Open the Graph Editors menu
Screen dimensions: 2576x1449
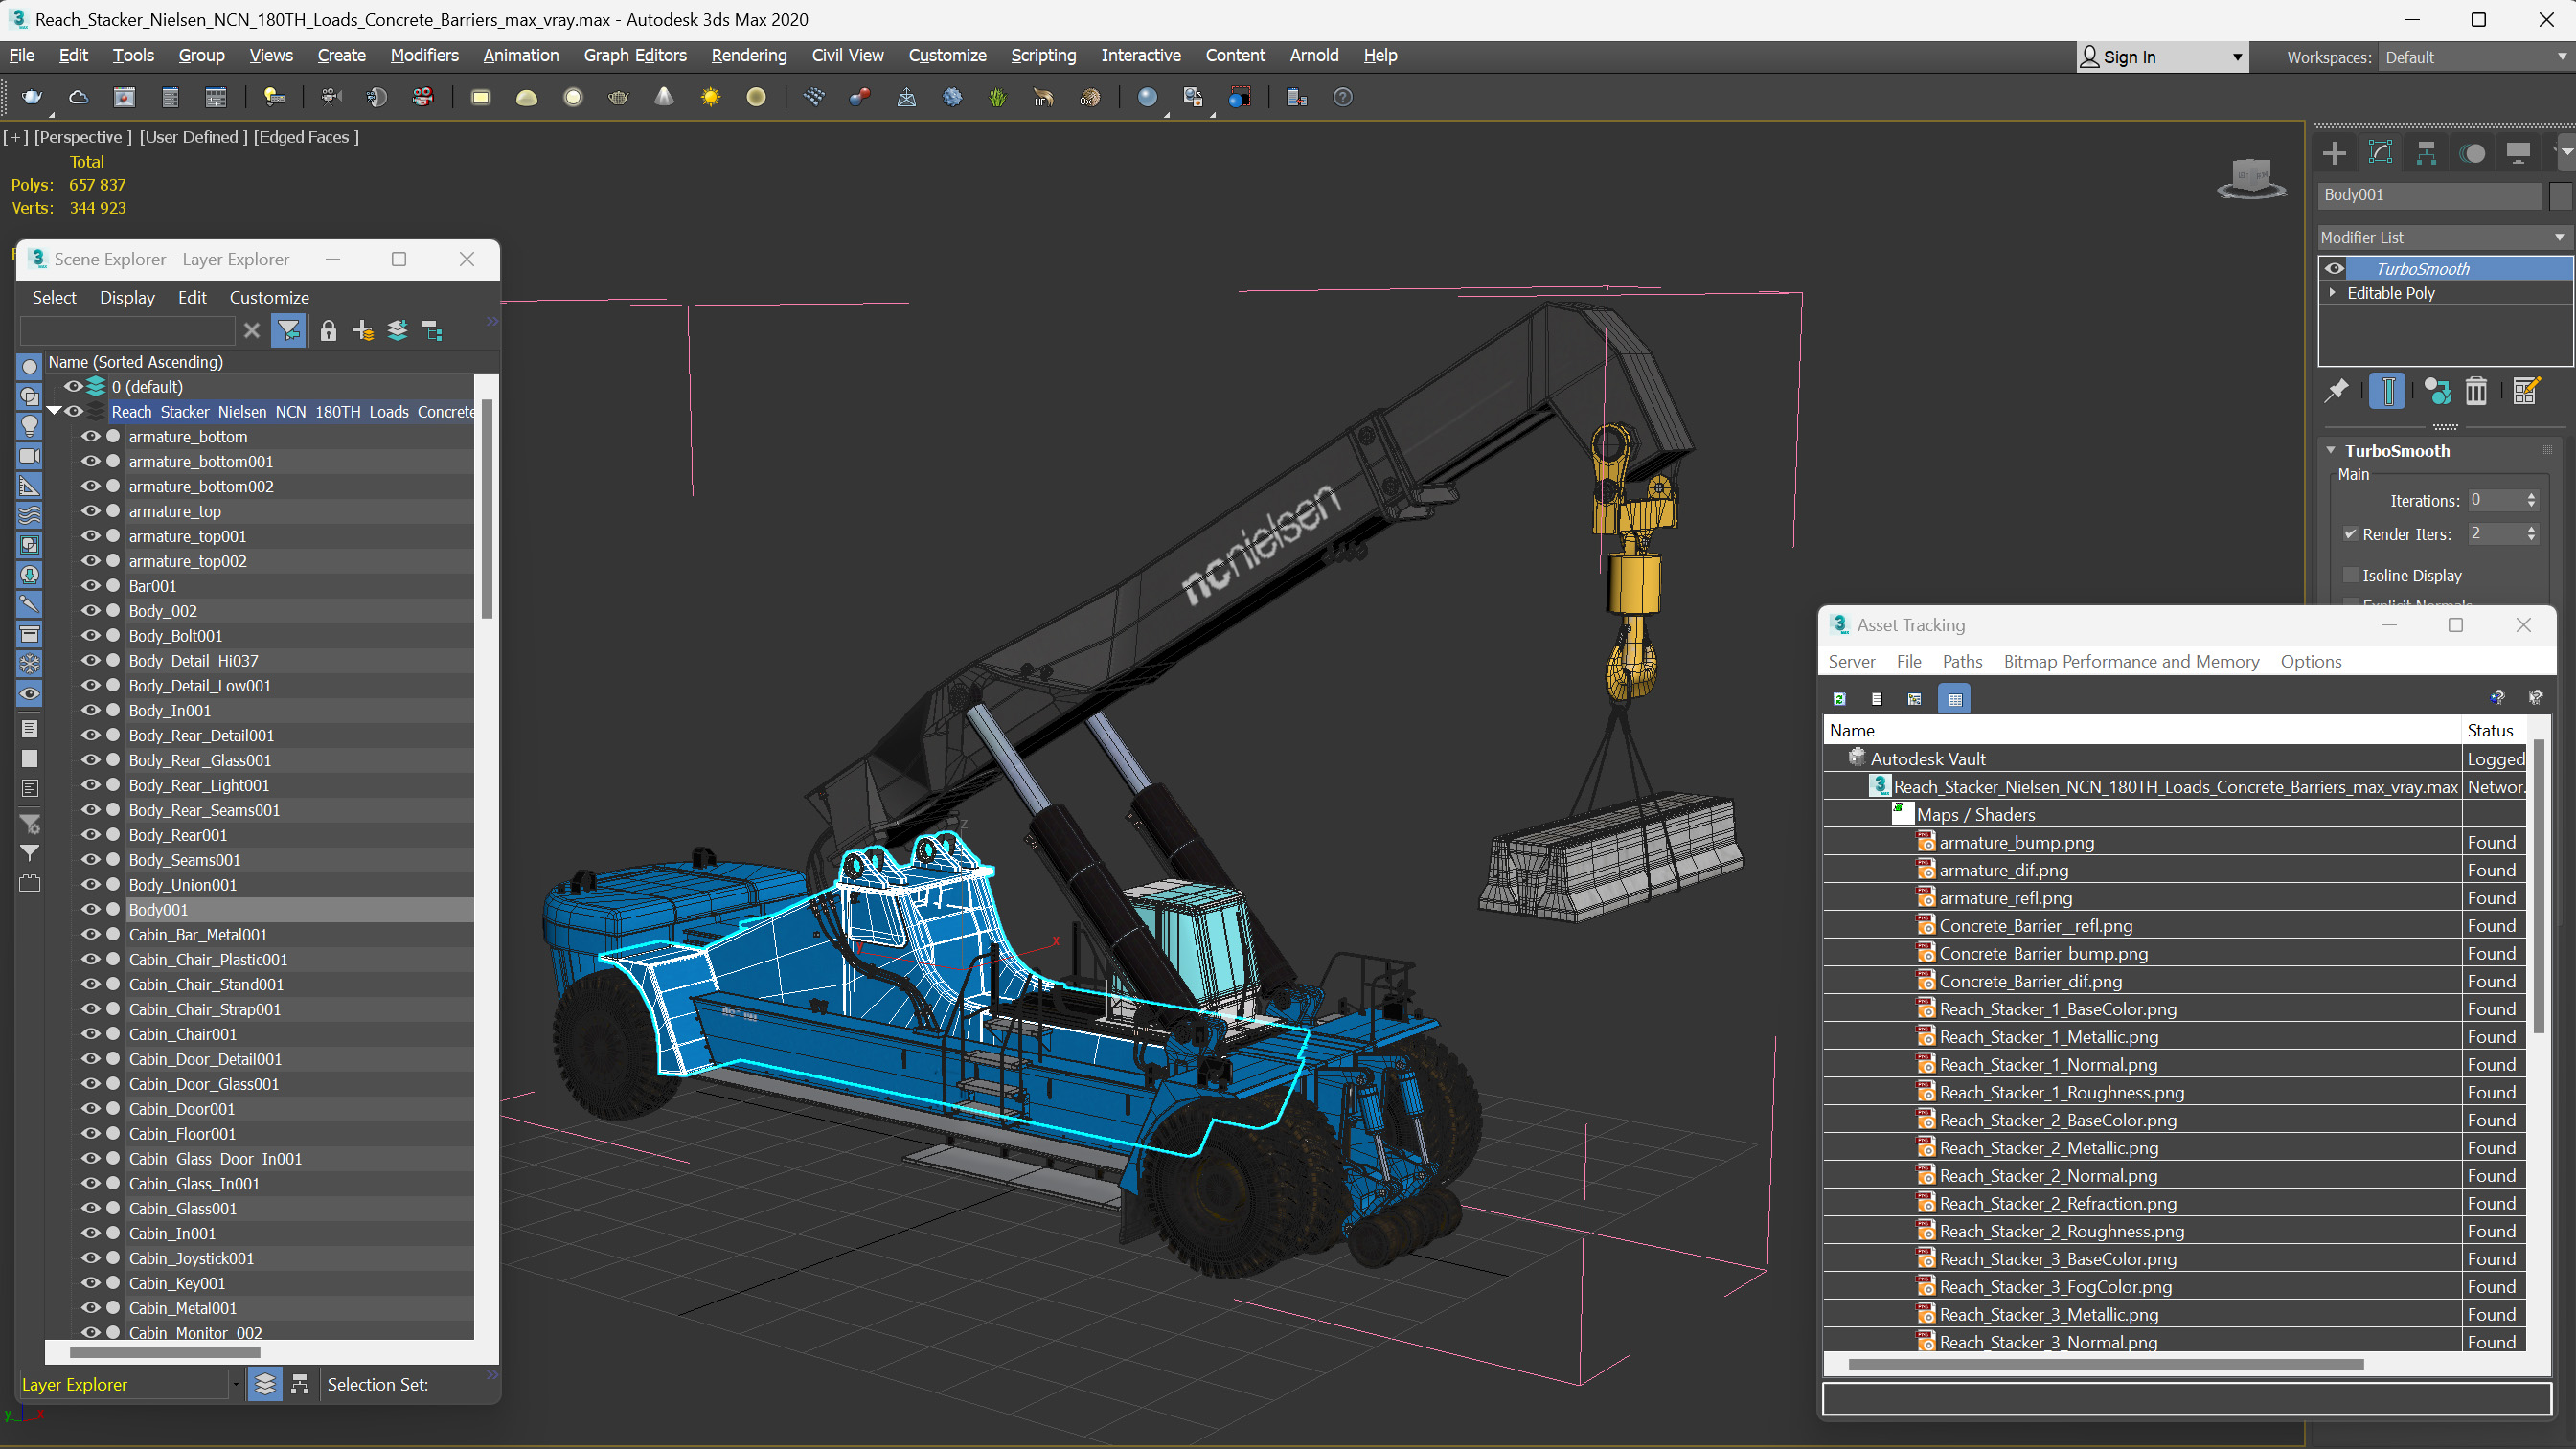pyautogui.click(x=635, y=55)
